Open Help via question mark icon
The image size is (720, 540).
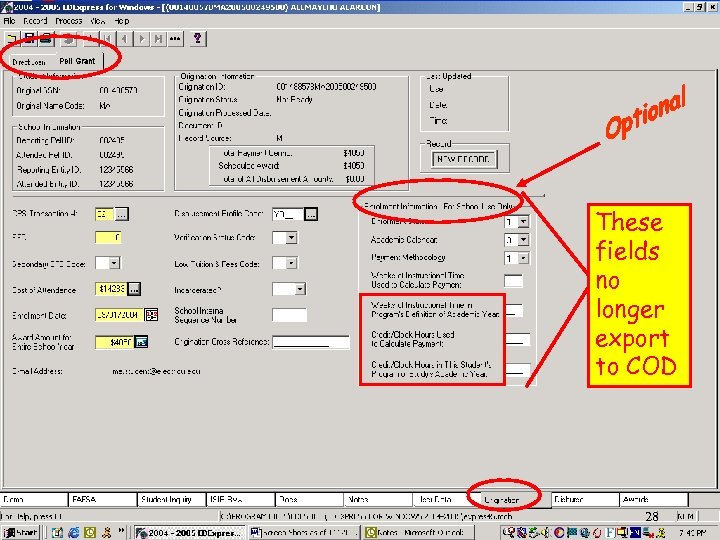[x=197, y=39]
